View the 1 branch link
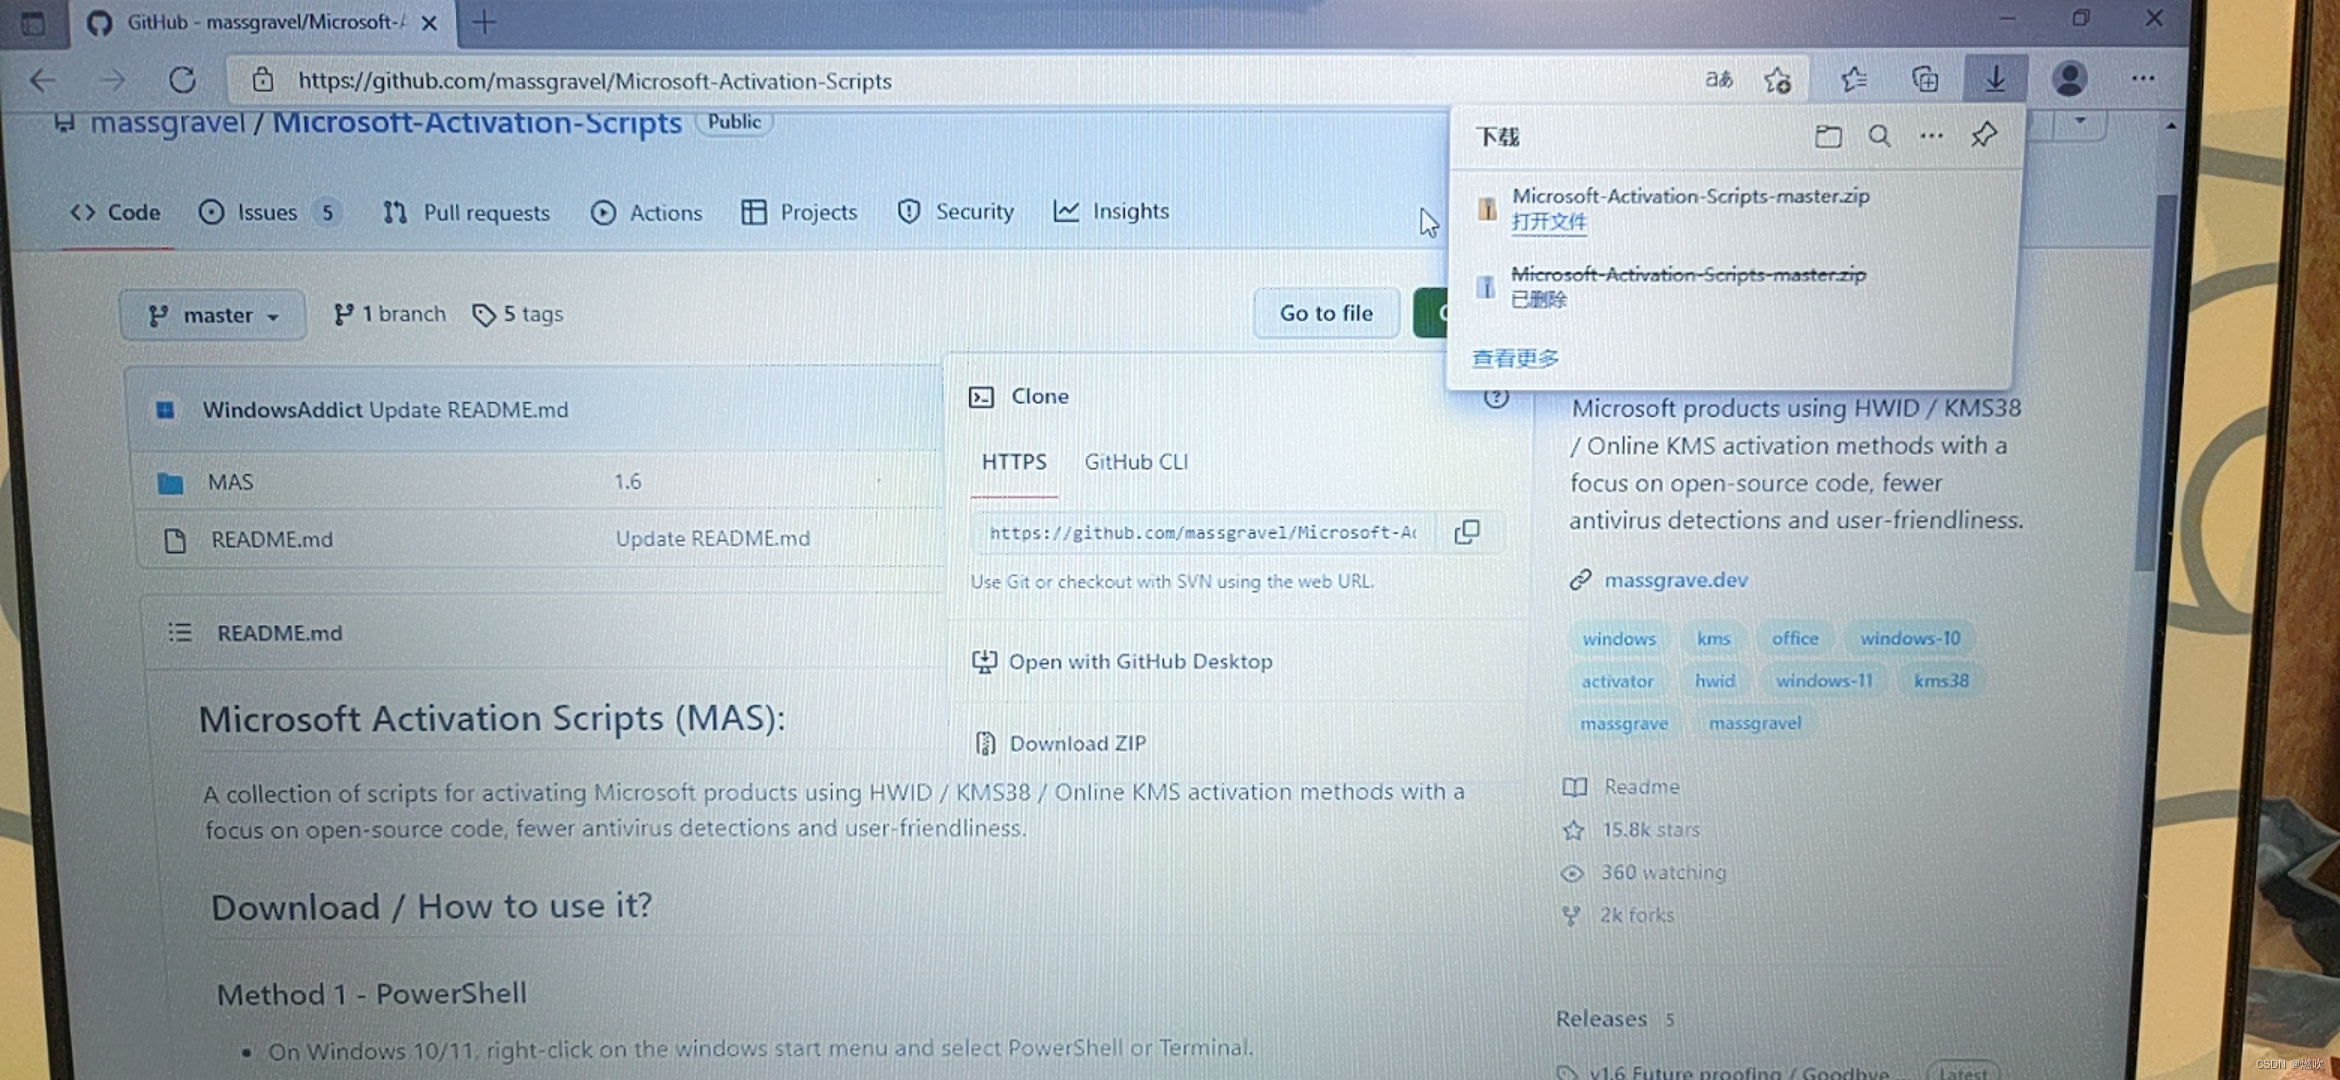 pos(390,314)
